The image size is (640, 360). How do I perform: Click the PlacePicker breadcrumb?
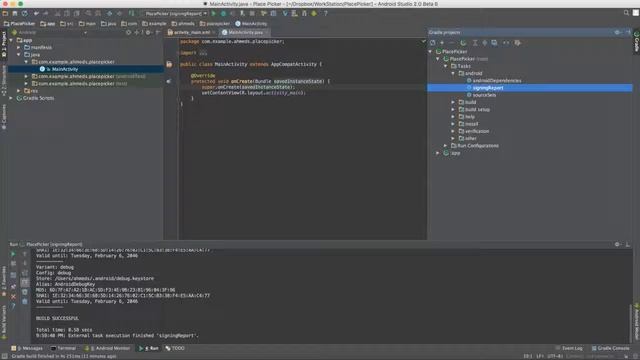click(19, 24)
